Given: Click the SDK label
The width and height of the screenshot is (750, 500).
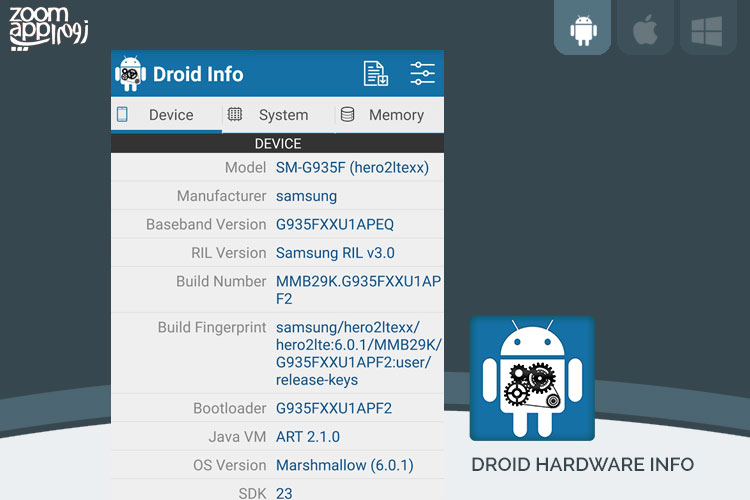Looking at the screenshot, I should pos(252,493).
